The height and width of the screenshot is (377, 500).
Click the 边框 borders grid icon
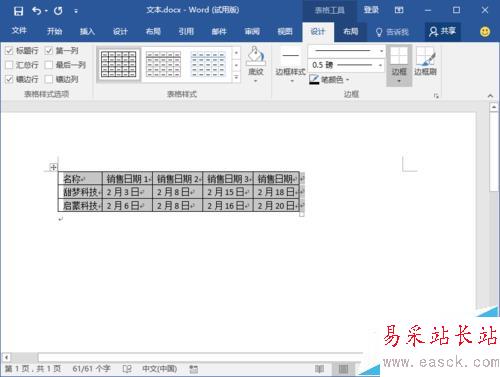click(399, 55)
